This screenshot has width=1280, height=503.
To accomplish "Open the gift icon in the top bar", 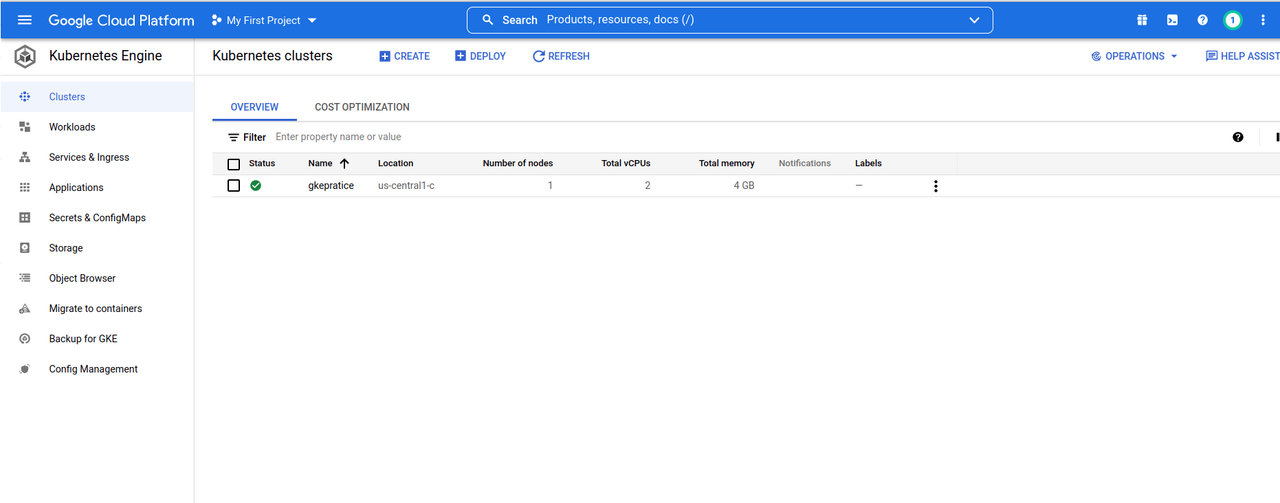I will 1142,20.
